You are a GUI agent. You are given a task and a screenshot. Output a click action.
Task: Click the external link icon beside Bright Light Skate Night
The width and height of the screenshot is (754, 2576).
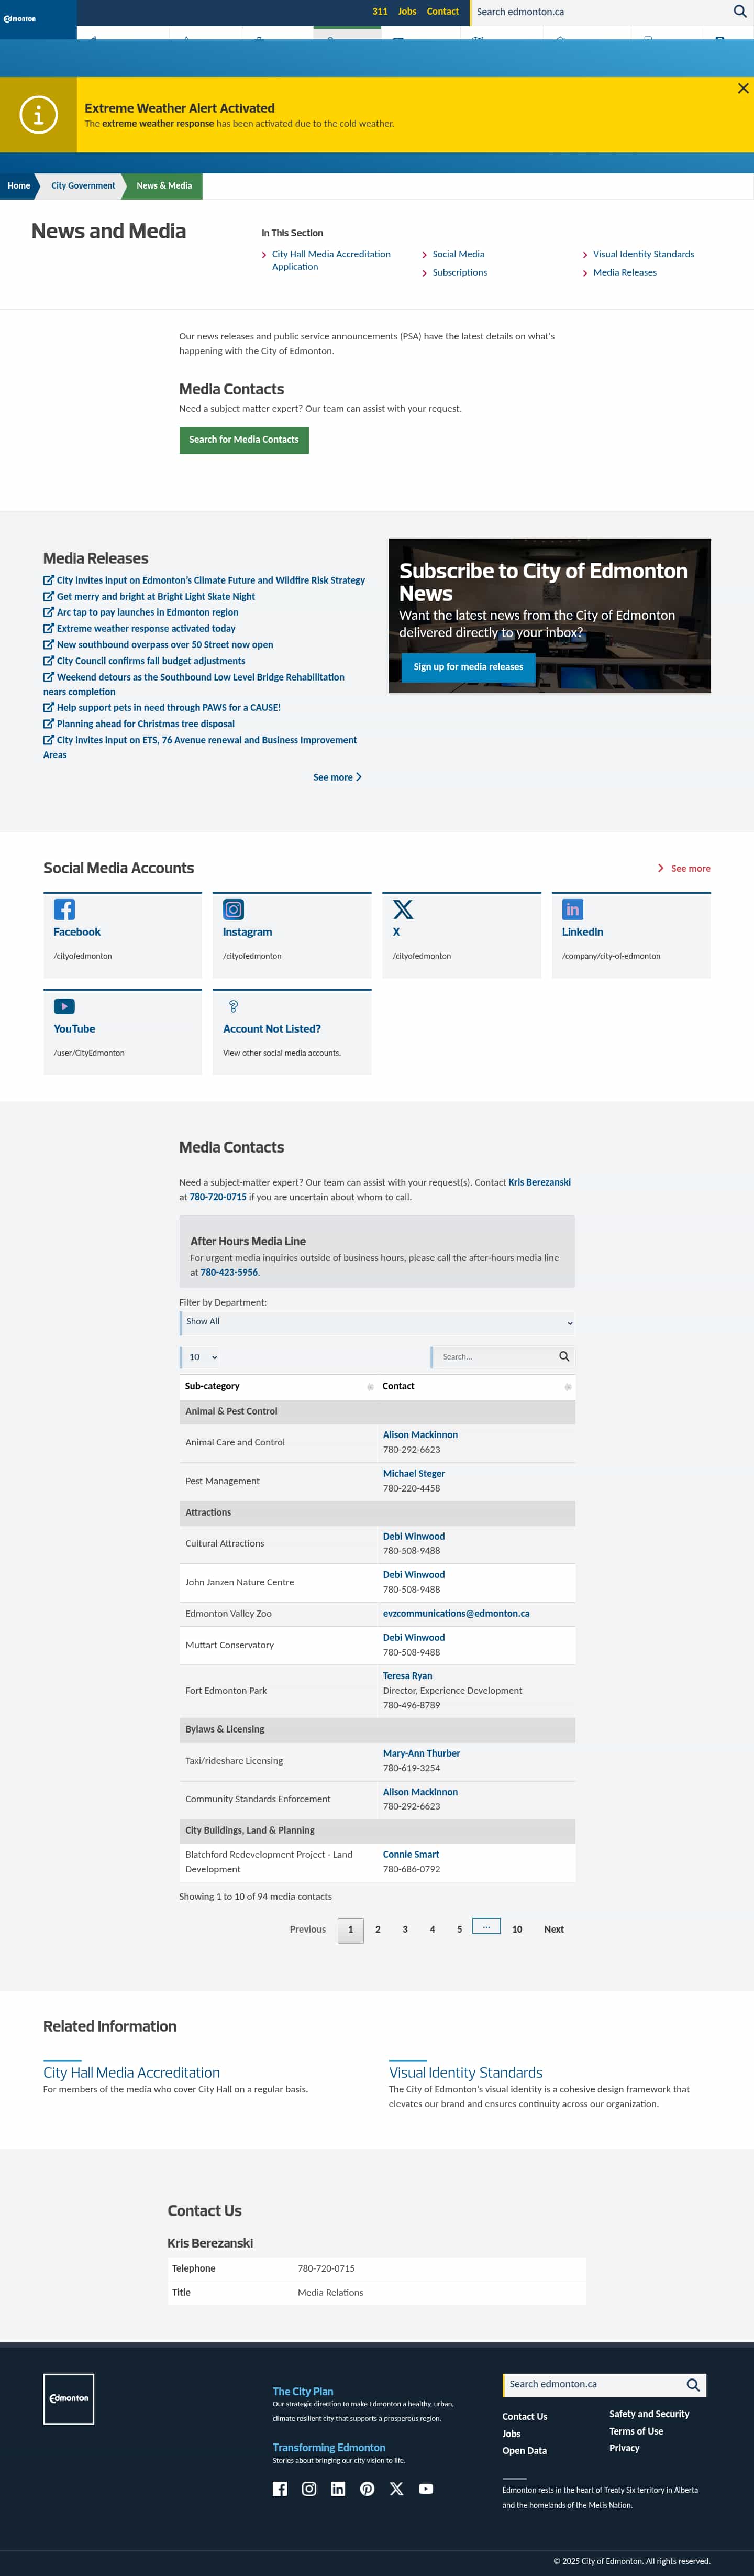[x=46, y=596]
